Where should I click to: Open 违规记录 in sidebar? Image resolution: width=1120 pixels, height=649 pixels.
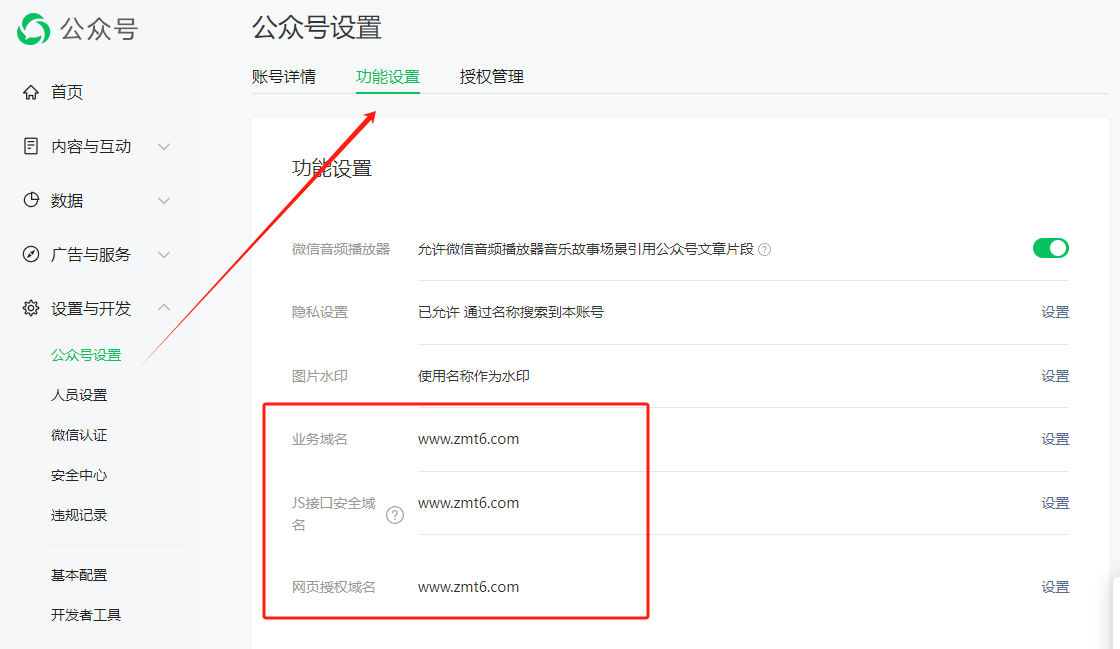pyautogui.click(x=79, y=515)
